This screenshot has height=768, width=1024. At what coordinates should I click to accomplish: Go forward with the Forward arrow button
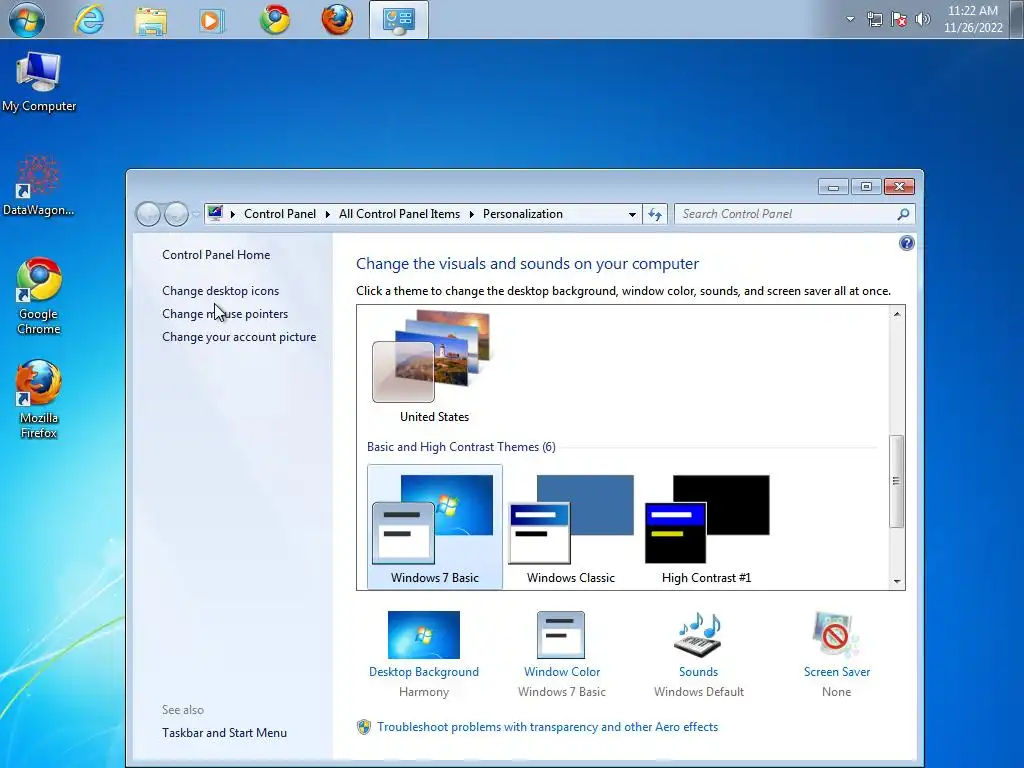click(x=176, y=214)
